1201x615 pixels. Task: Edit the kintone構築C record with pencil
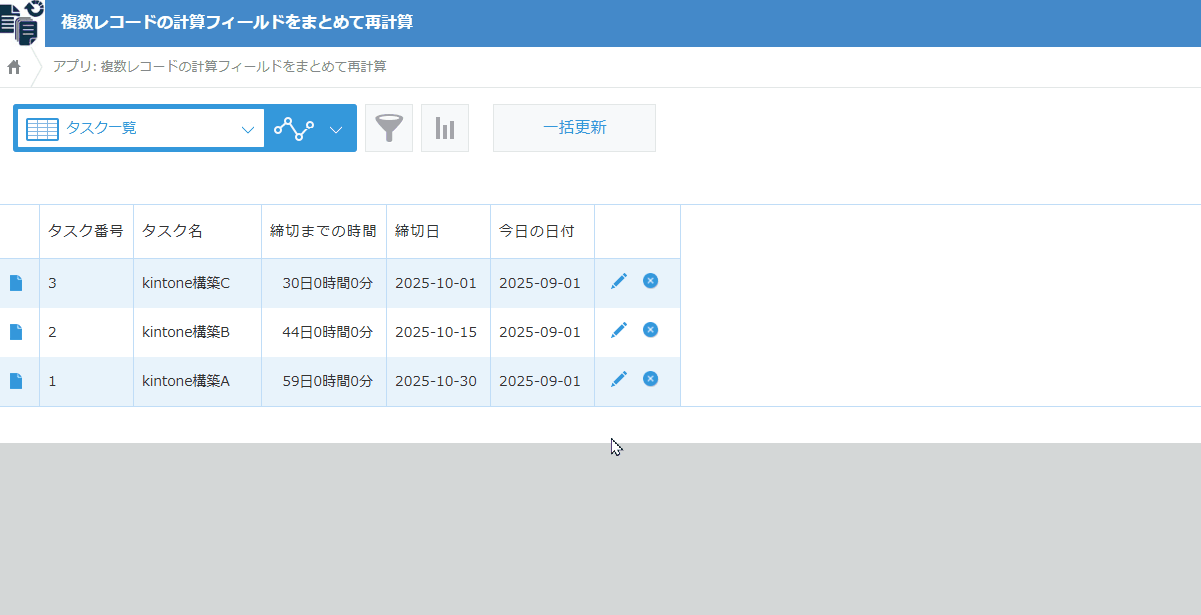point(619,281)
